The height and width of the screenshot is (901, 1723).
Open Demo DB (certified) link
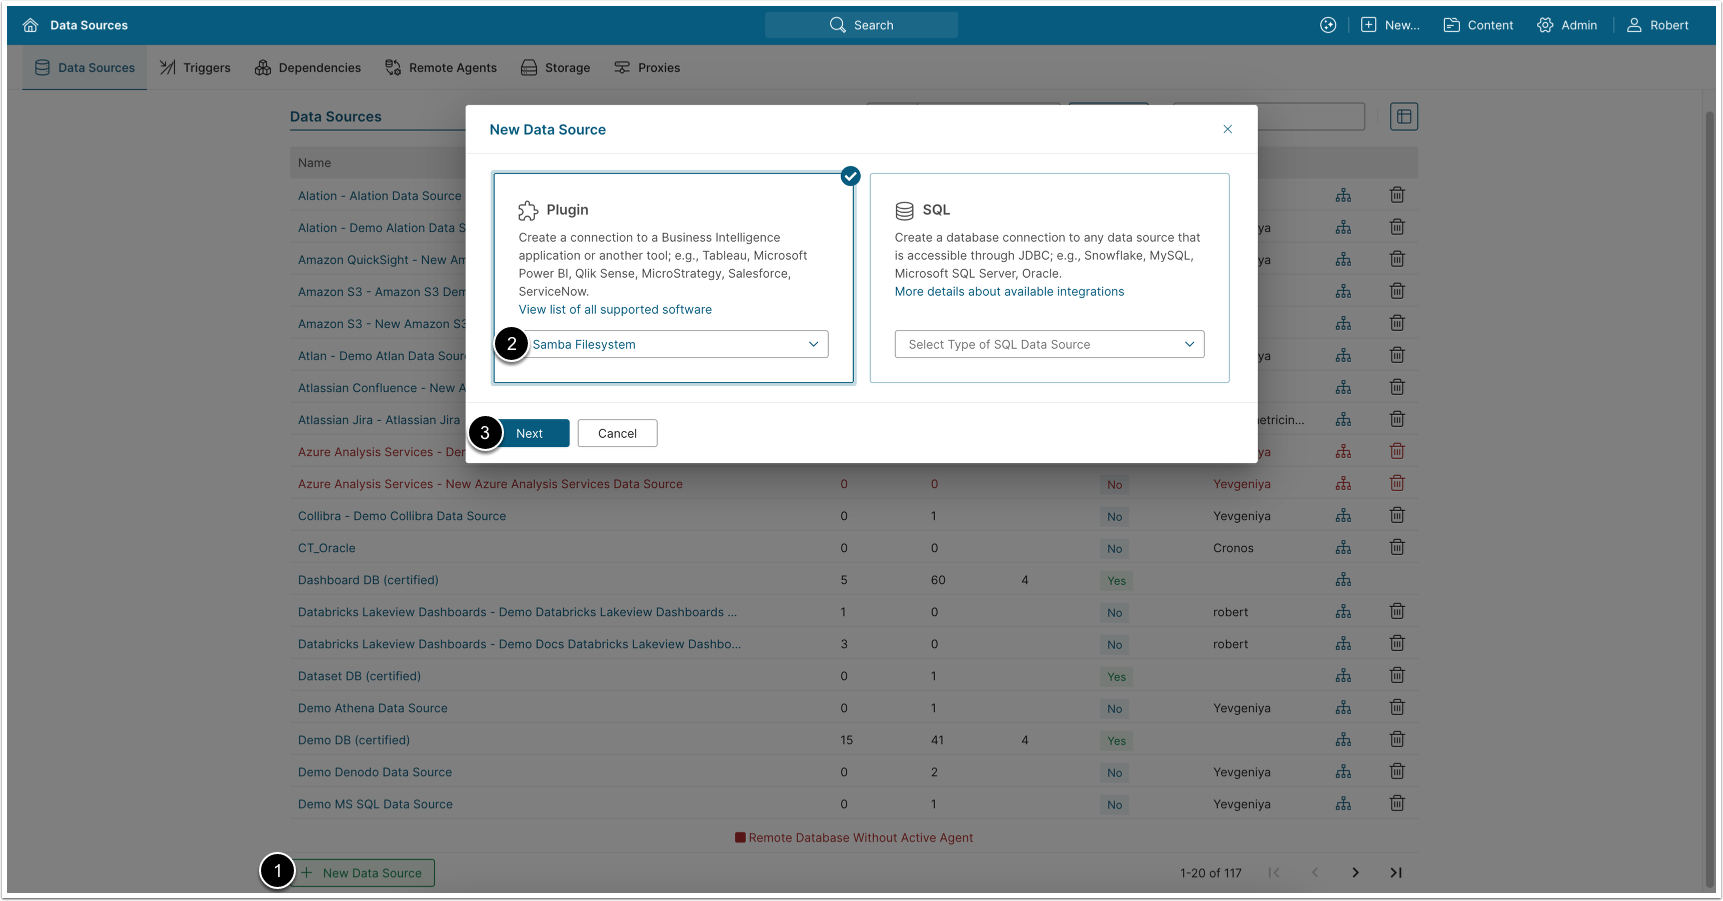coord(354,740)
